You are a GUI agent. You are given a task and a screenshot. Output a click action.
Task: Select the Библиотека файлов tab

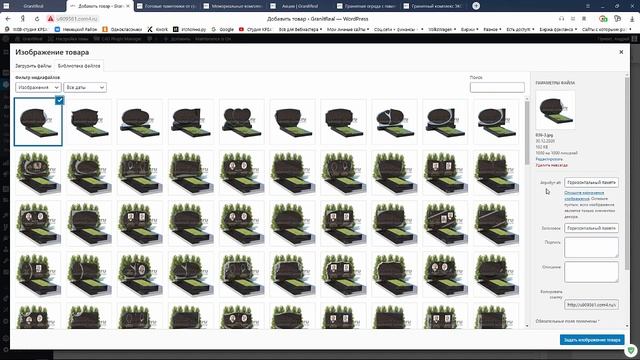(79, 66)
